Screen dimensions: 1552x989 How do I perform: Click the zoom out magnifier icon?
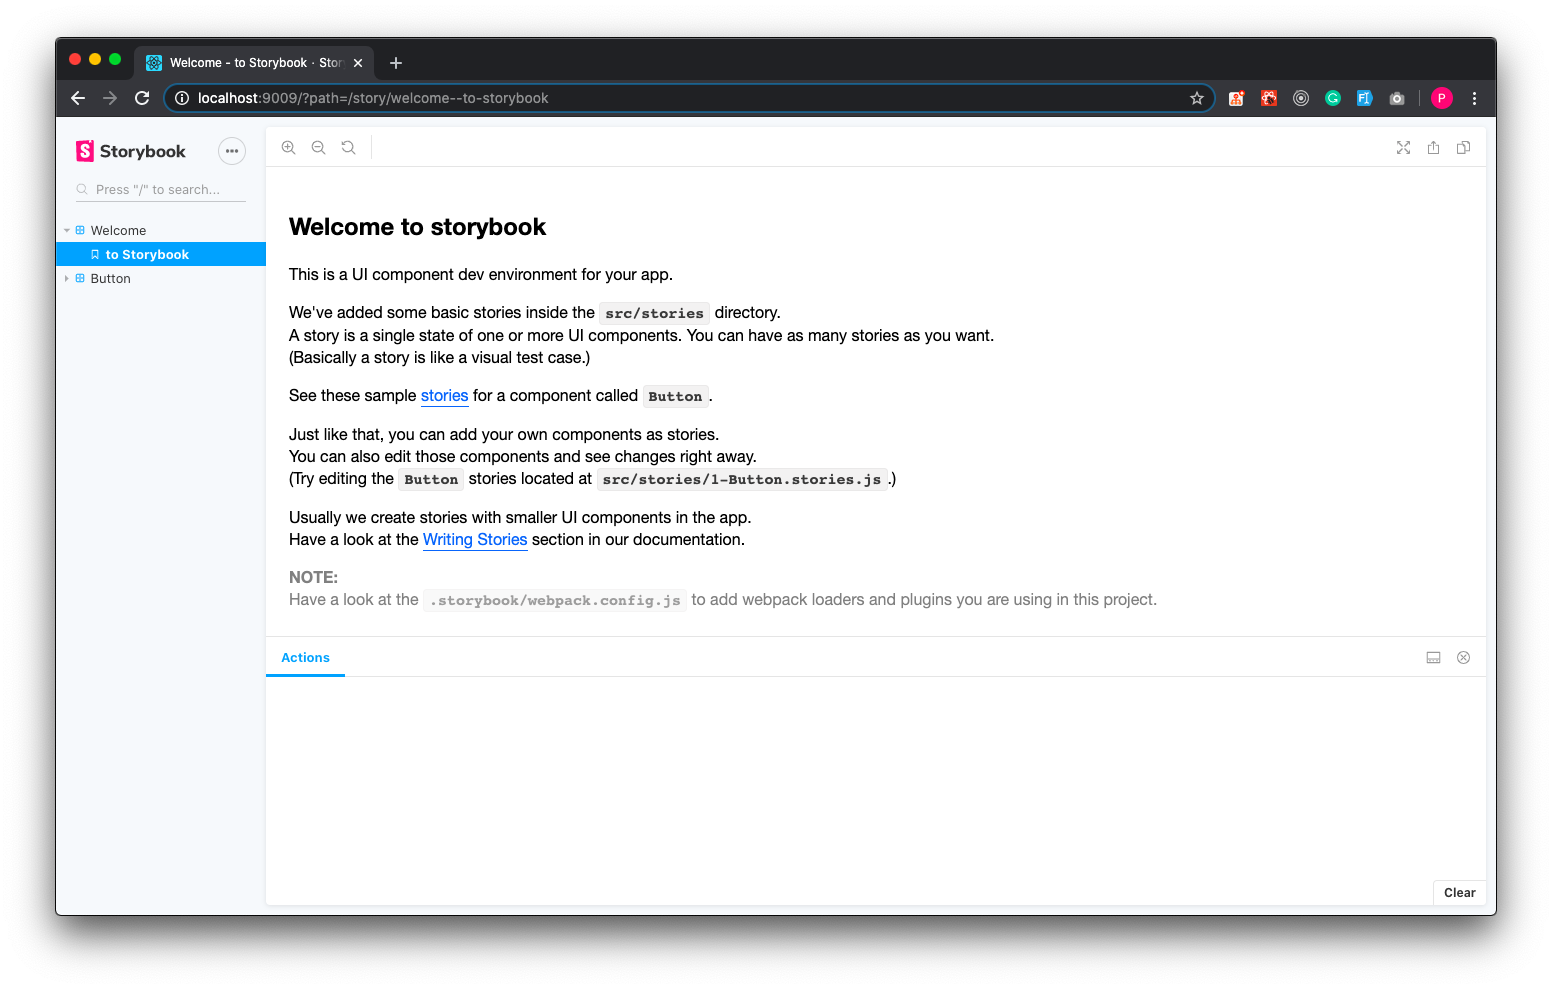click(x=318, y=147)
